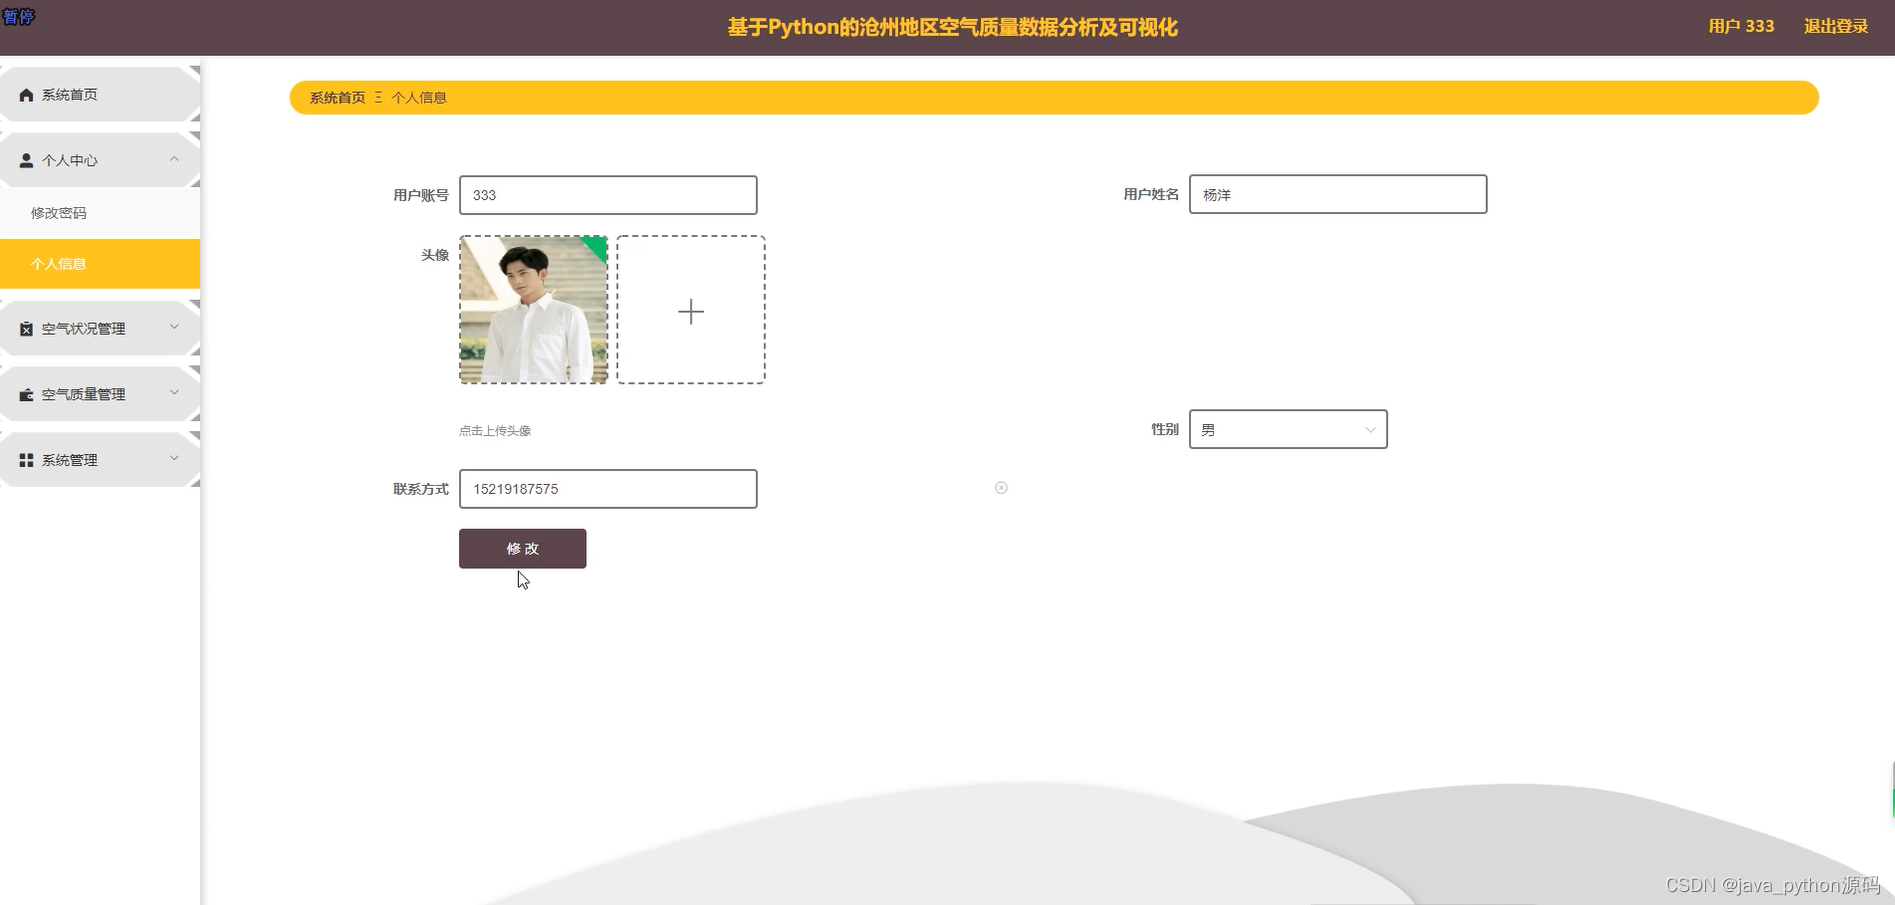Screen dimensions: 1895x905
Task: Select 修改密码 in the sidebar
Action: point(100,213)
